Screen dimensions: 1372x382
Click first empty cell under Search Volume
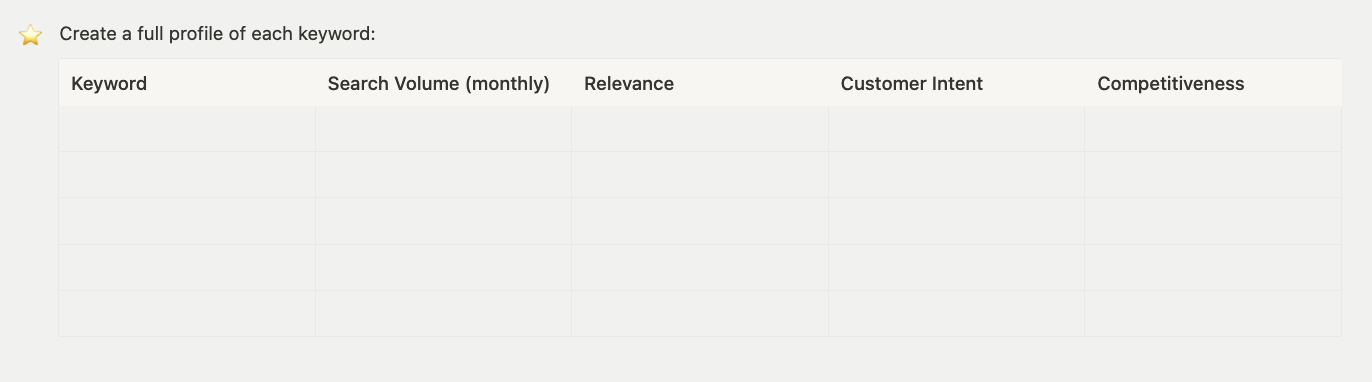(443, 129)
